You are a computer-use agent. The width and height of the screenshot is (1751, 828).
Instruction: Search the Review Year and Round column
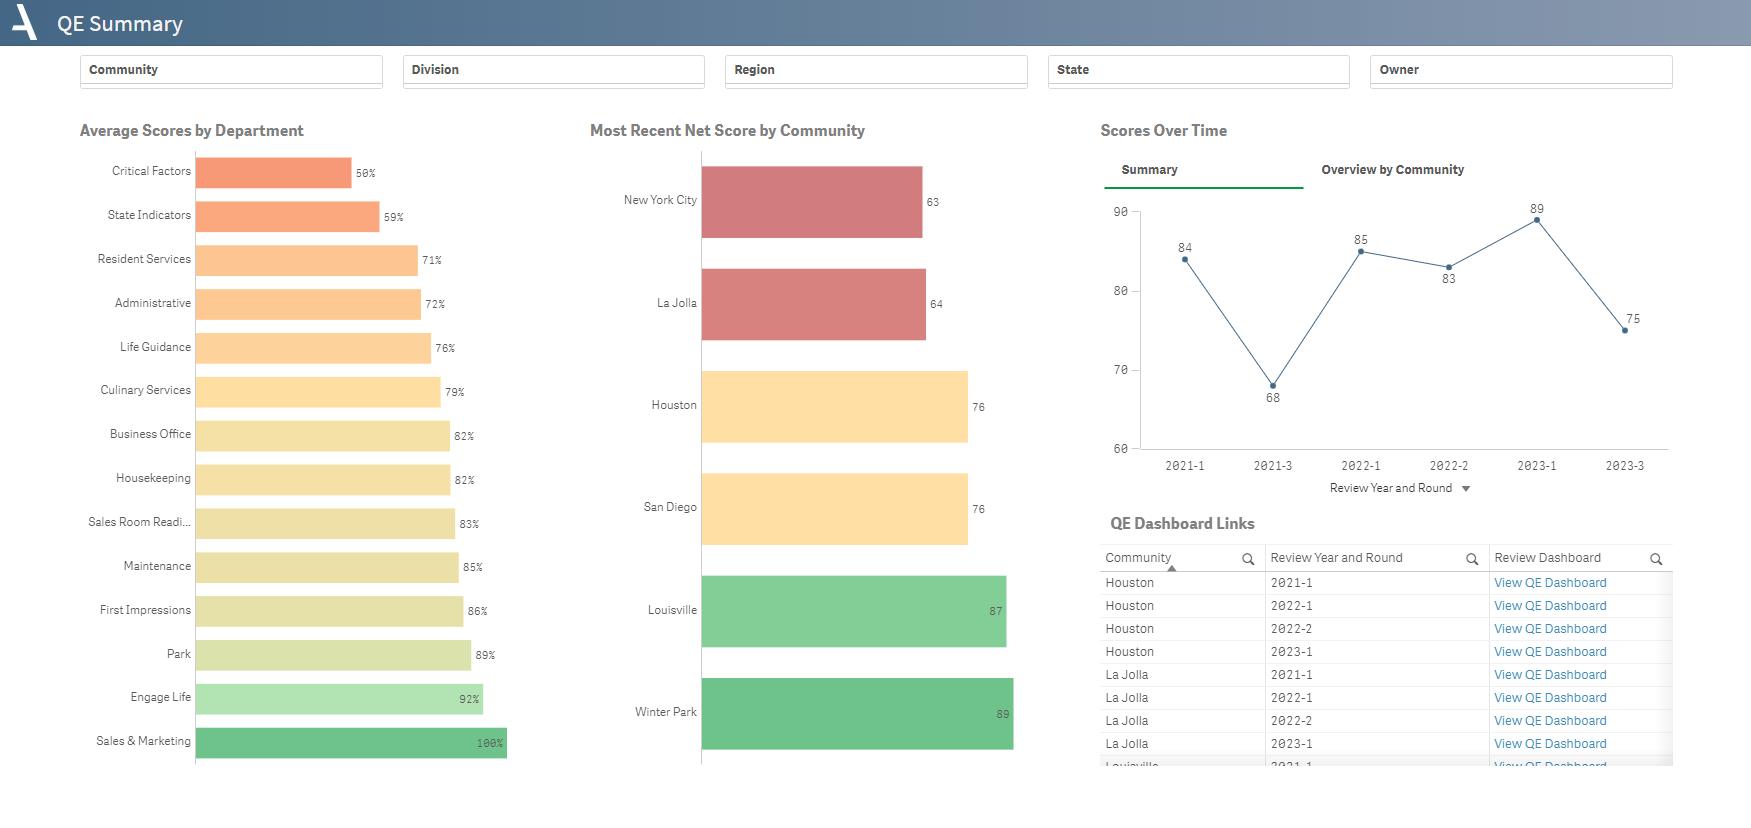[1472, 559]
